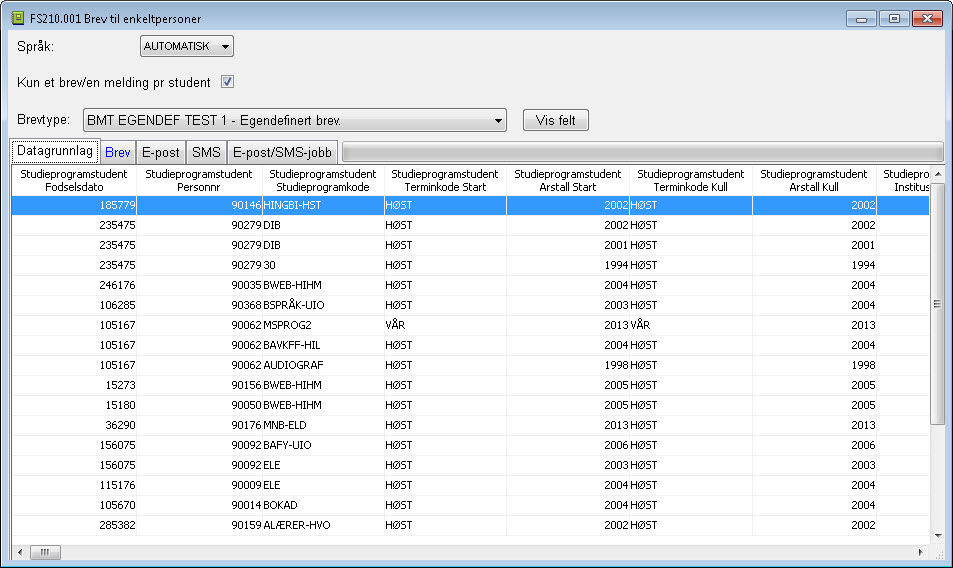This screenshot has height=568, width=953.
Task: Open the Språk AUTOMATISK dropdown
Action: pos(187,46)
